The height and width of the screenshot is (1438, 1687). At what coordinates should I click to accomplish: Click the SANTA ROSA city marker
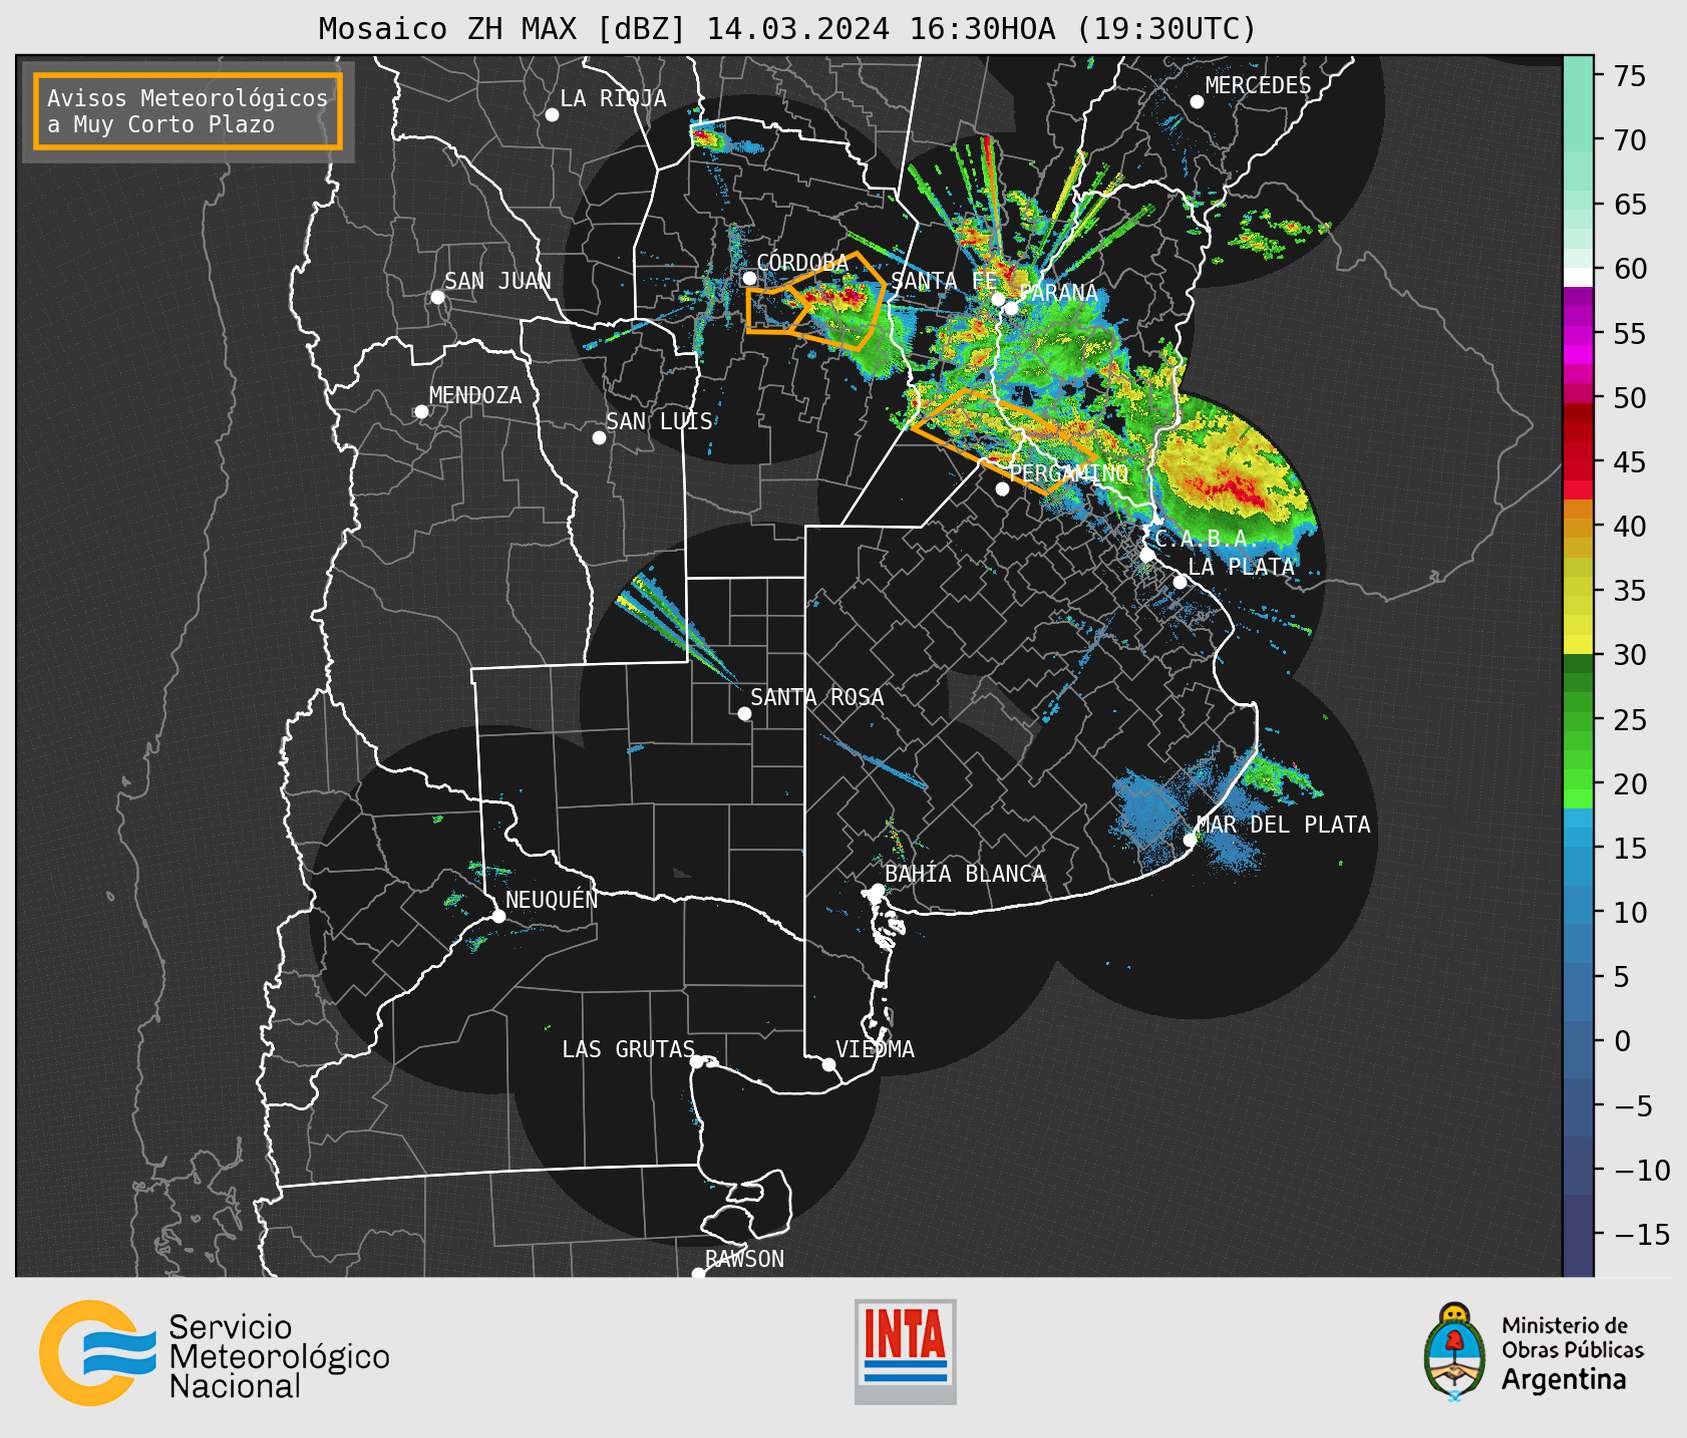tap(744, 714)
